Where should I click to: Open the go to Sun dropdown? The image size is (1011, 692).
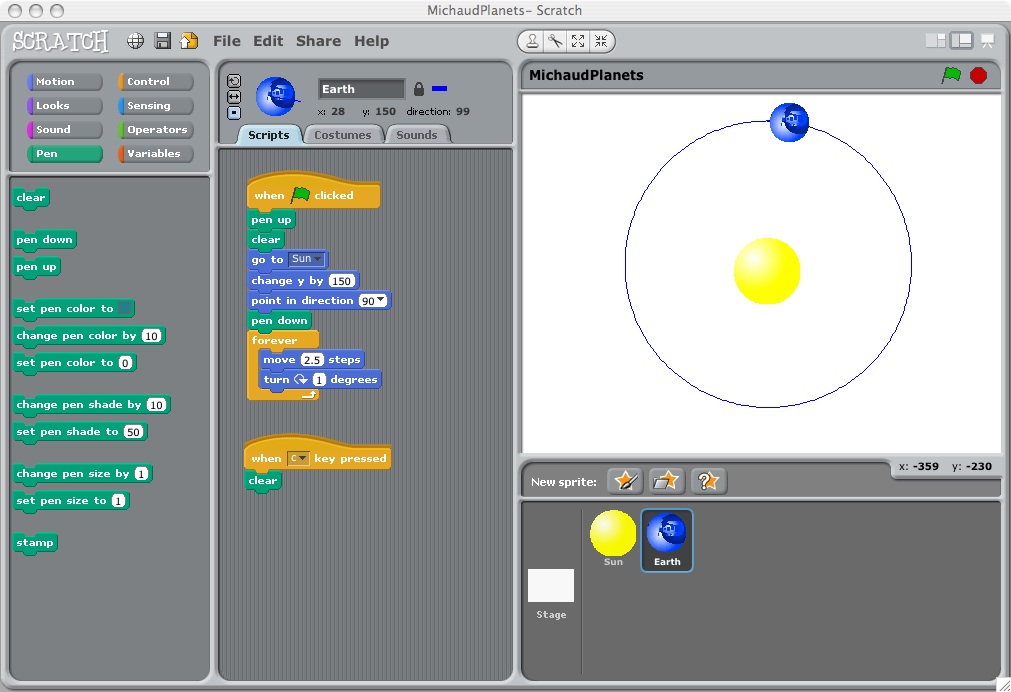(306, 259)
